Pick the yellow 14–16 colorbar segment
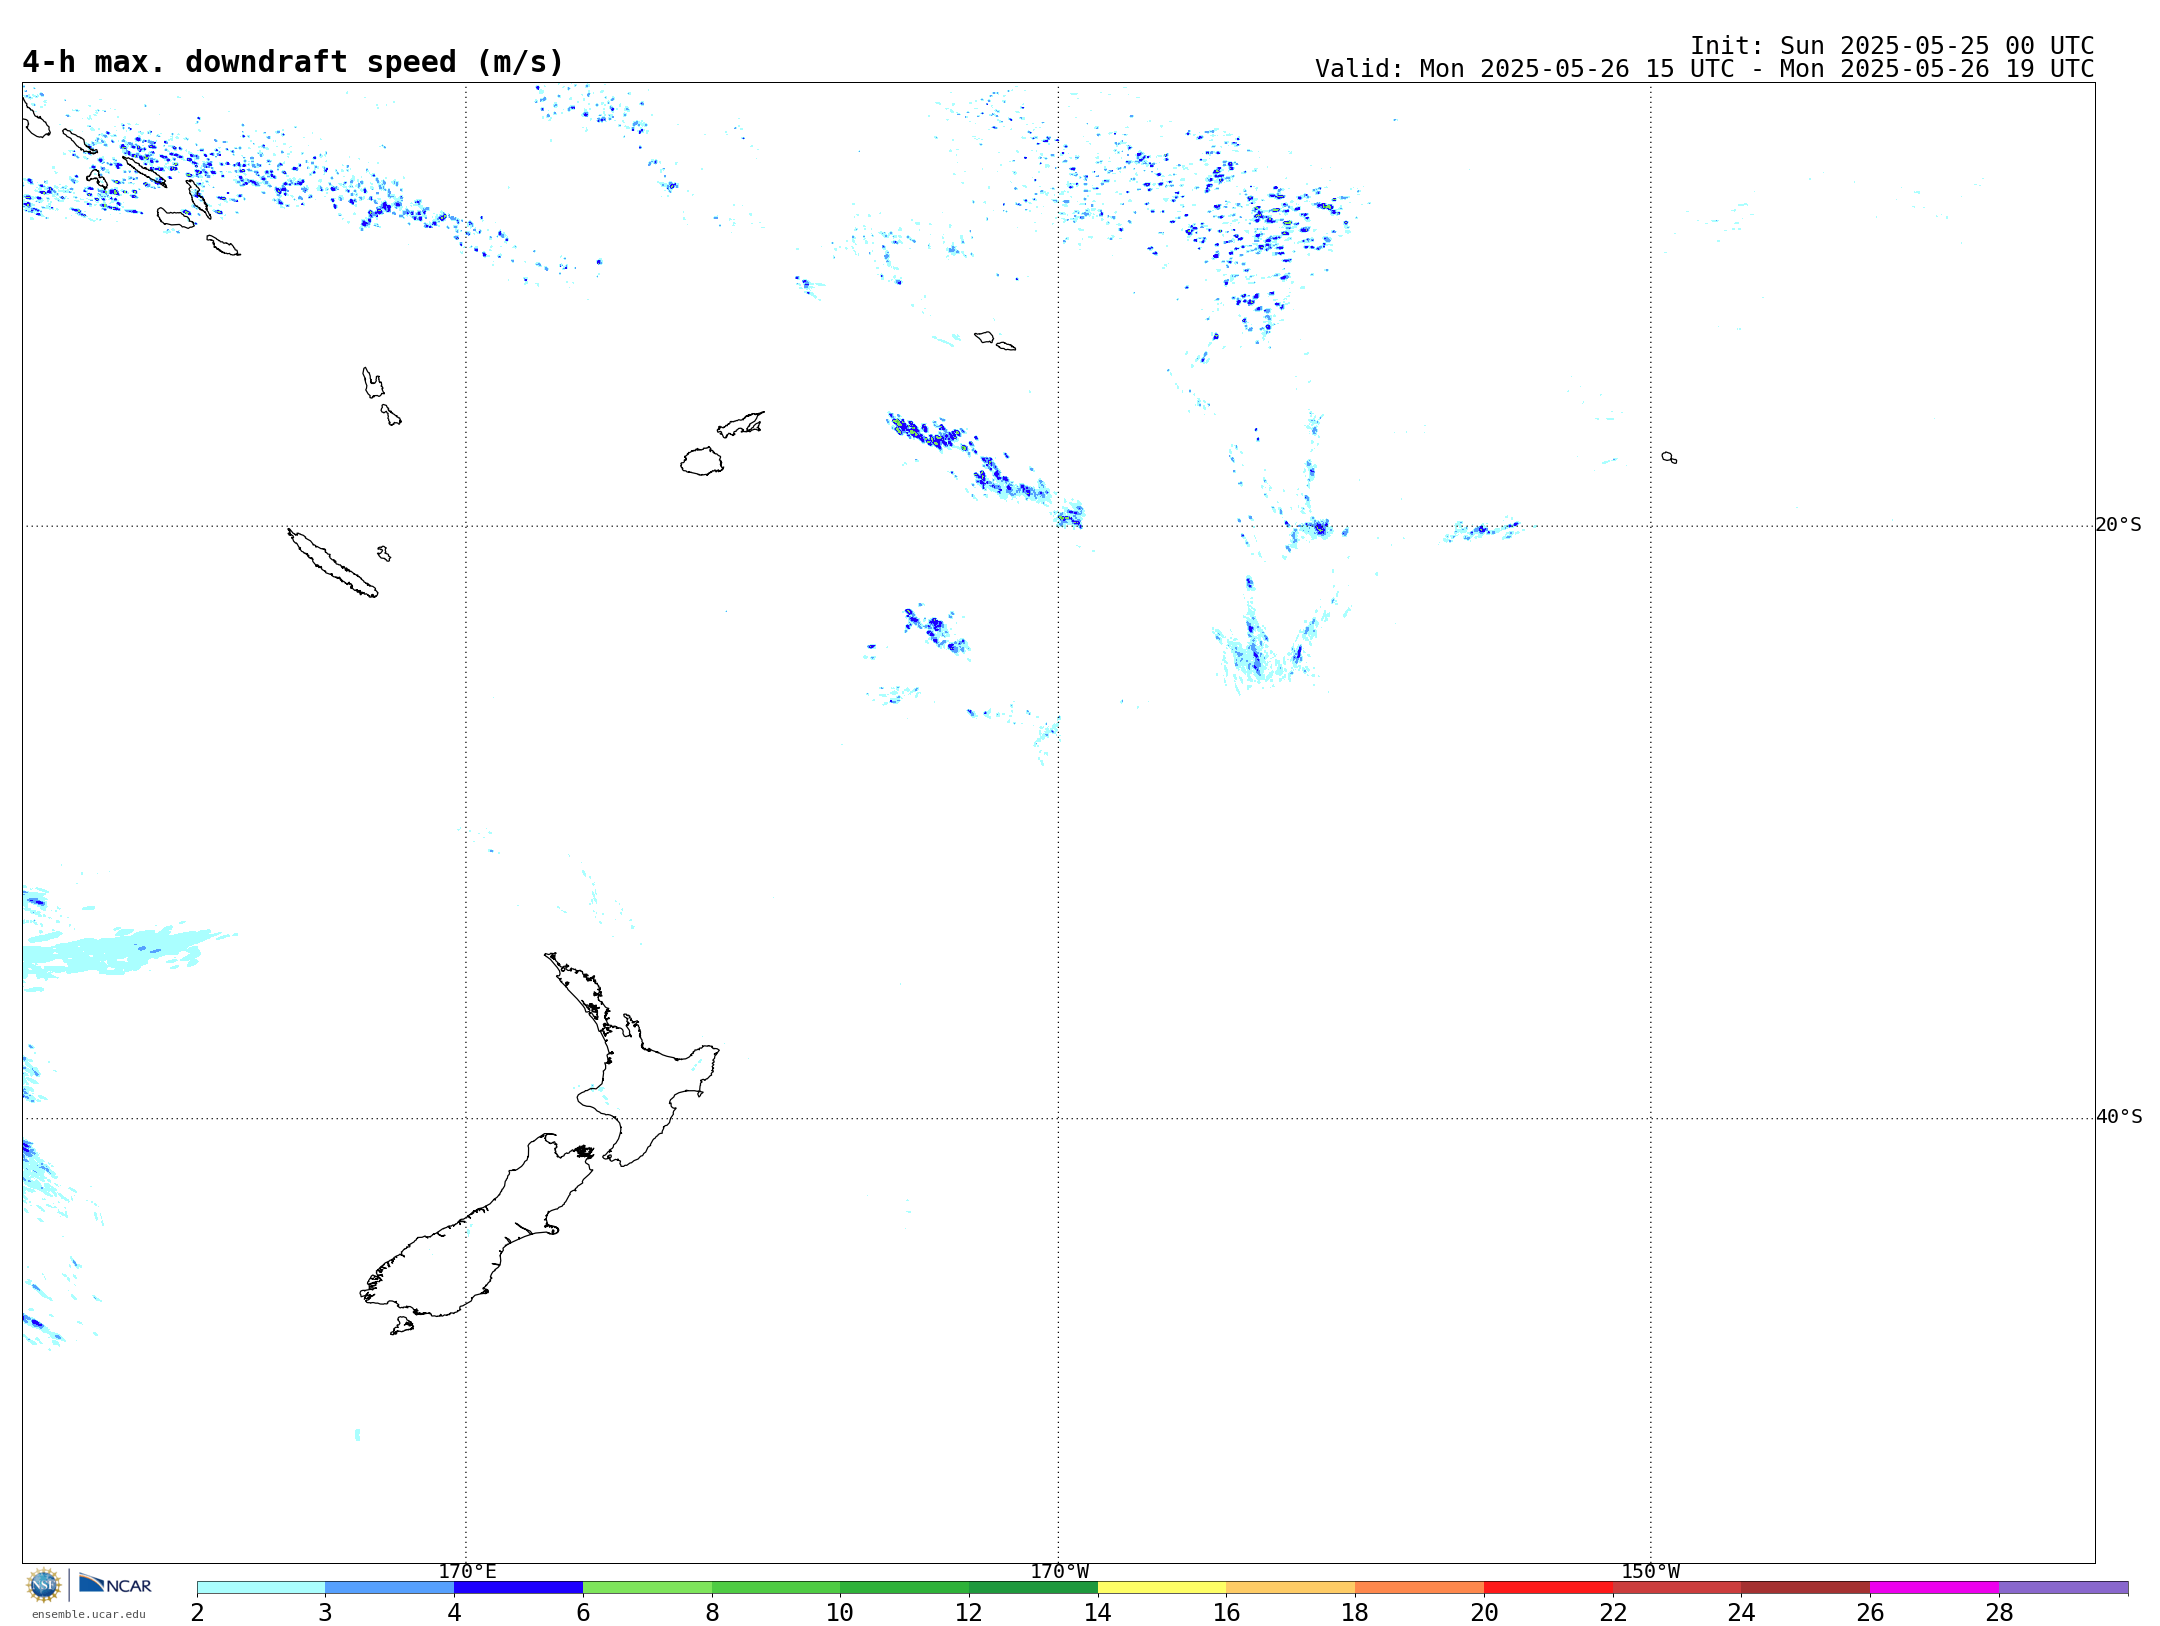This screenshot has width=2160, height=1626. pyautogui.click(x=1162, y=1588)
